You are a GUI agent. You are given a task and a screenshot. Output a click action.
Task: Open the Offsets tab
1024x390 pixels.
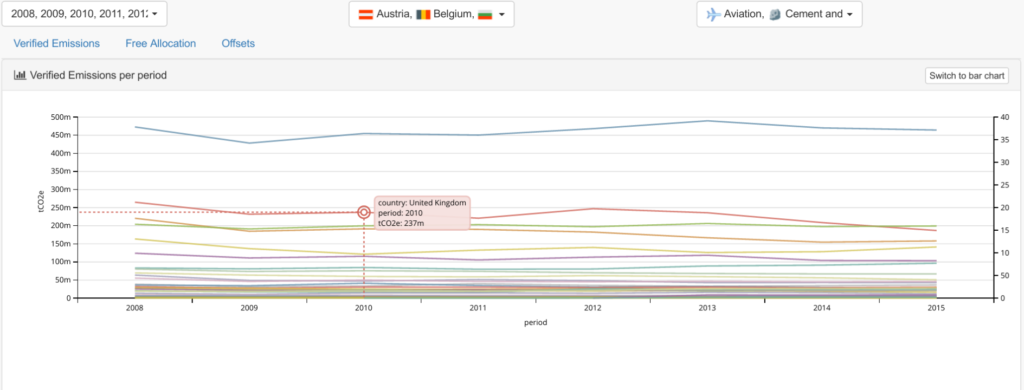pos(238,44)
